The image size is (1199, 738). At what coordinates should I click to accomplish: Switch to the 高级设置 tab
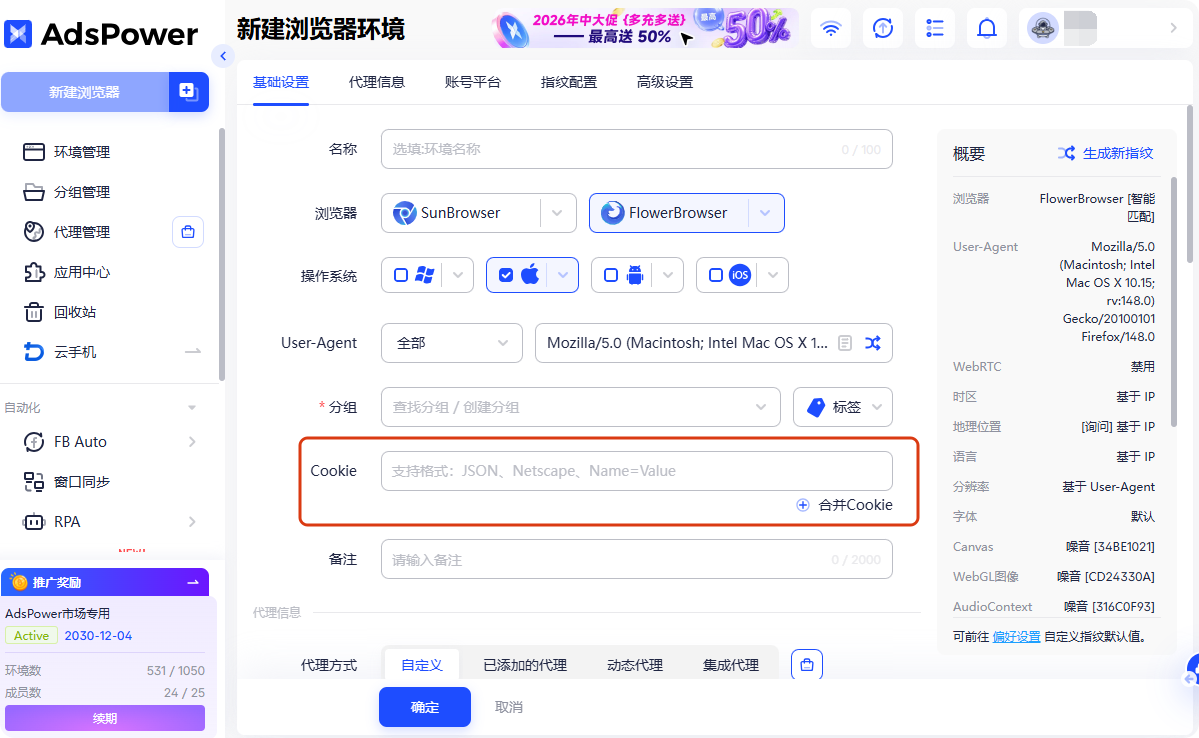click(664, 83)
